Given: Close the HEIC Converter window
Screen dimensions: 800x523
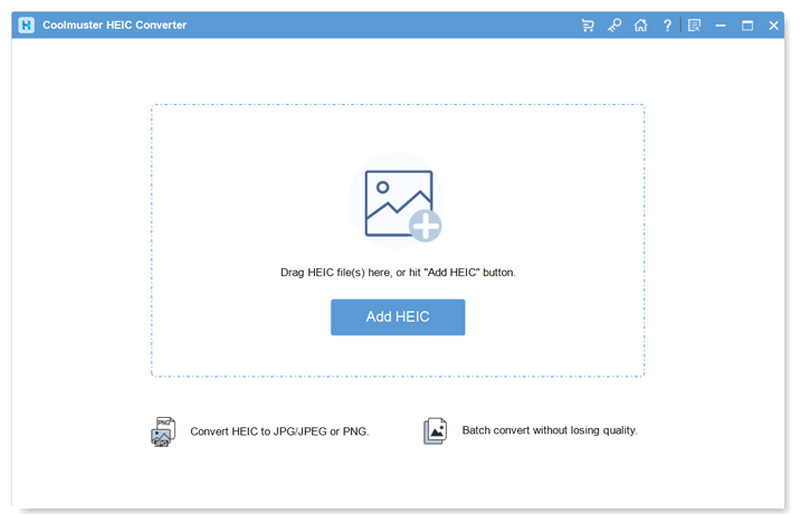Looking at the screenshot, I should (773, 25).
